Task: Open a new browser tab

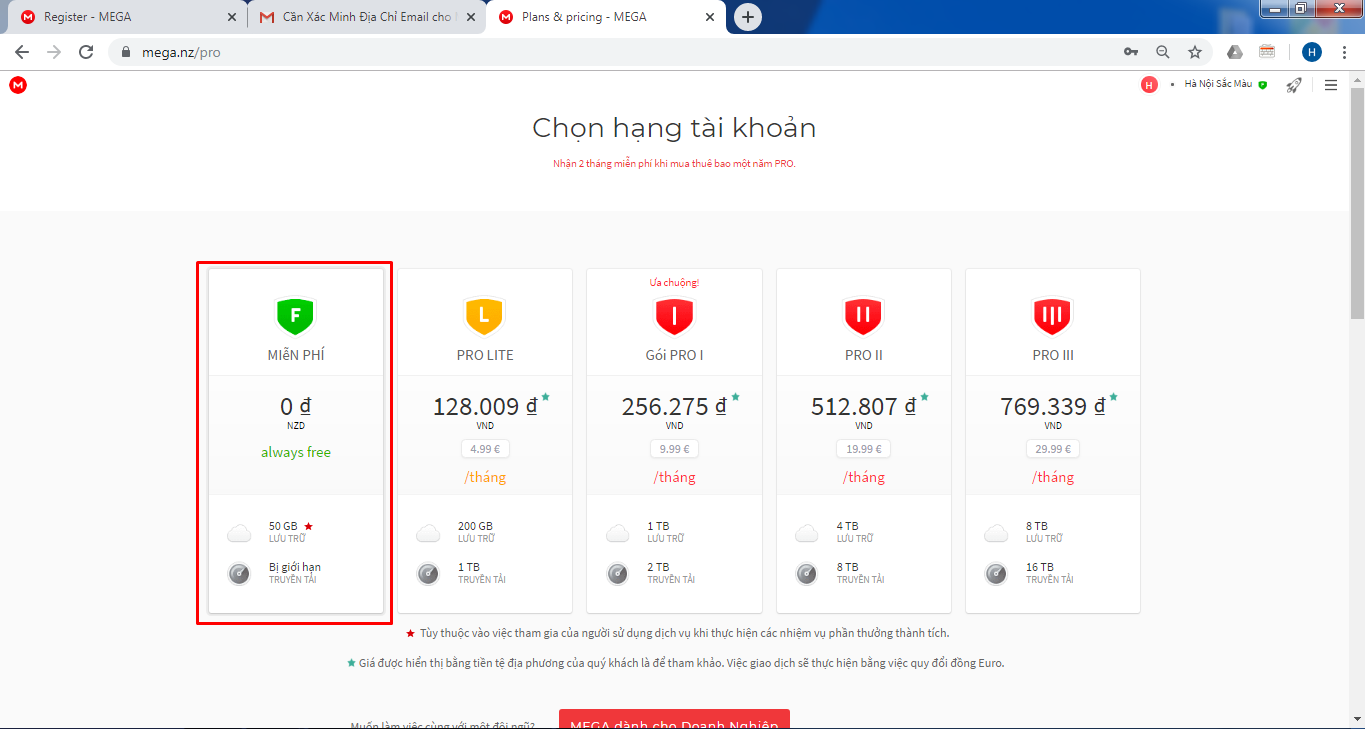Action: (x=747, y=17)
